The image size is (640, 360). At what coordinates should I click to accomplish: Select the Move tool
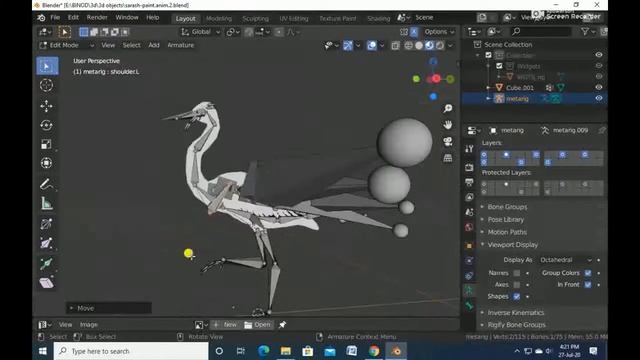47,106
